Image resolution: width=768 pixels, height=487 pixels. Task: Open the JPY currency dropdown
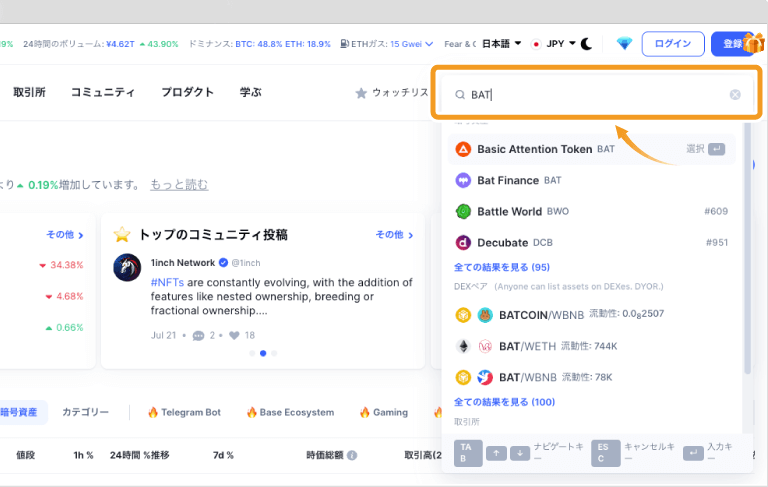(x=553, y=44)
